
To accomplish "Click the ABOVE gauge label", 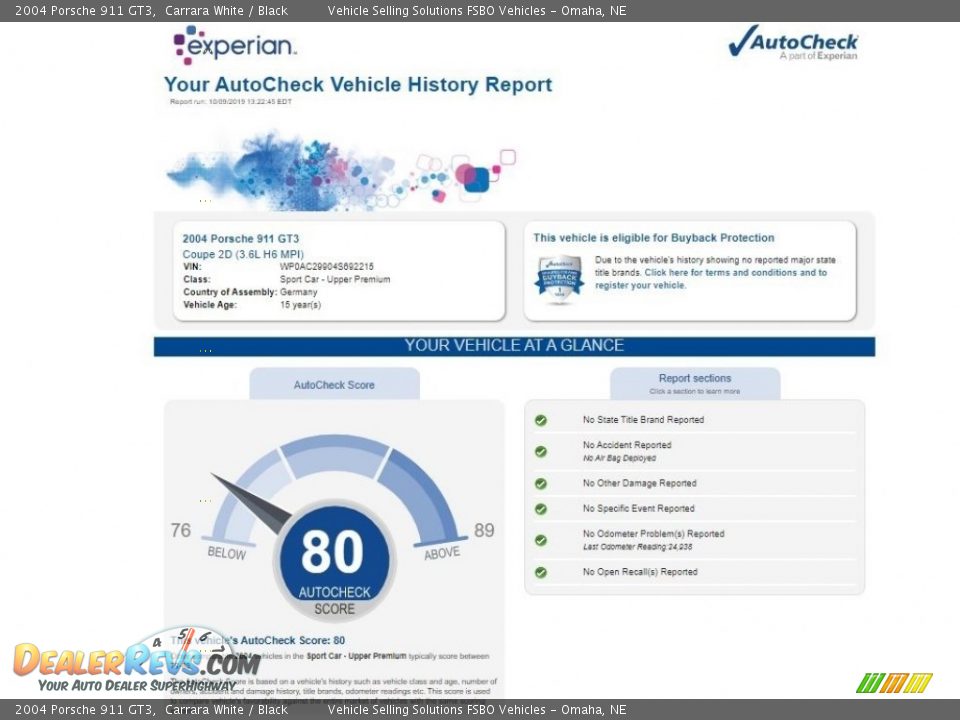I will pyautogui.click(x=442, y=553).
